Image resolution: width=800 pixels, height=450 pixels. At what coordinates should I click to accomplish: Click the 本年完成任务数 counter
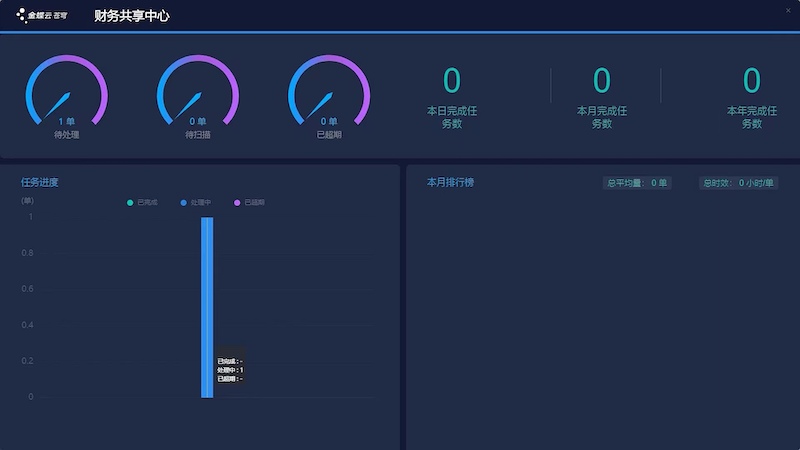[751, 81]
